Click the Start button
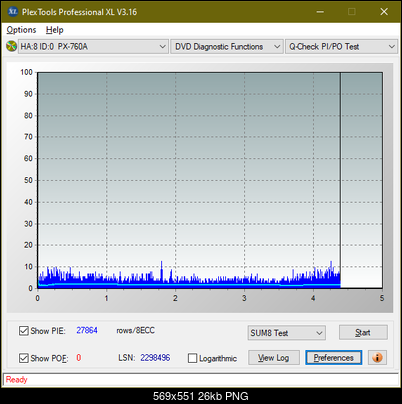Screen dimensions: 402x404 tap(363, 332)
